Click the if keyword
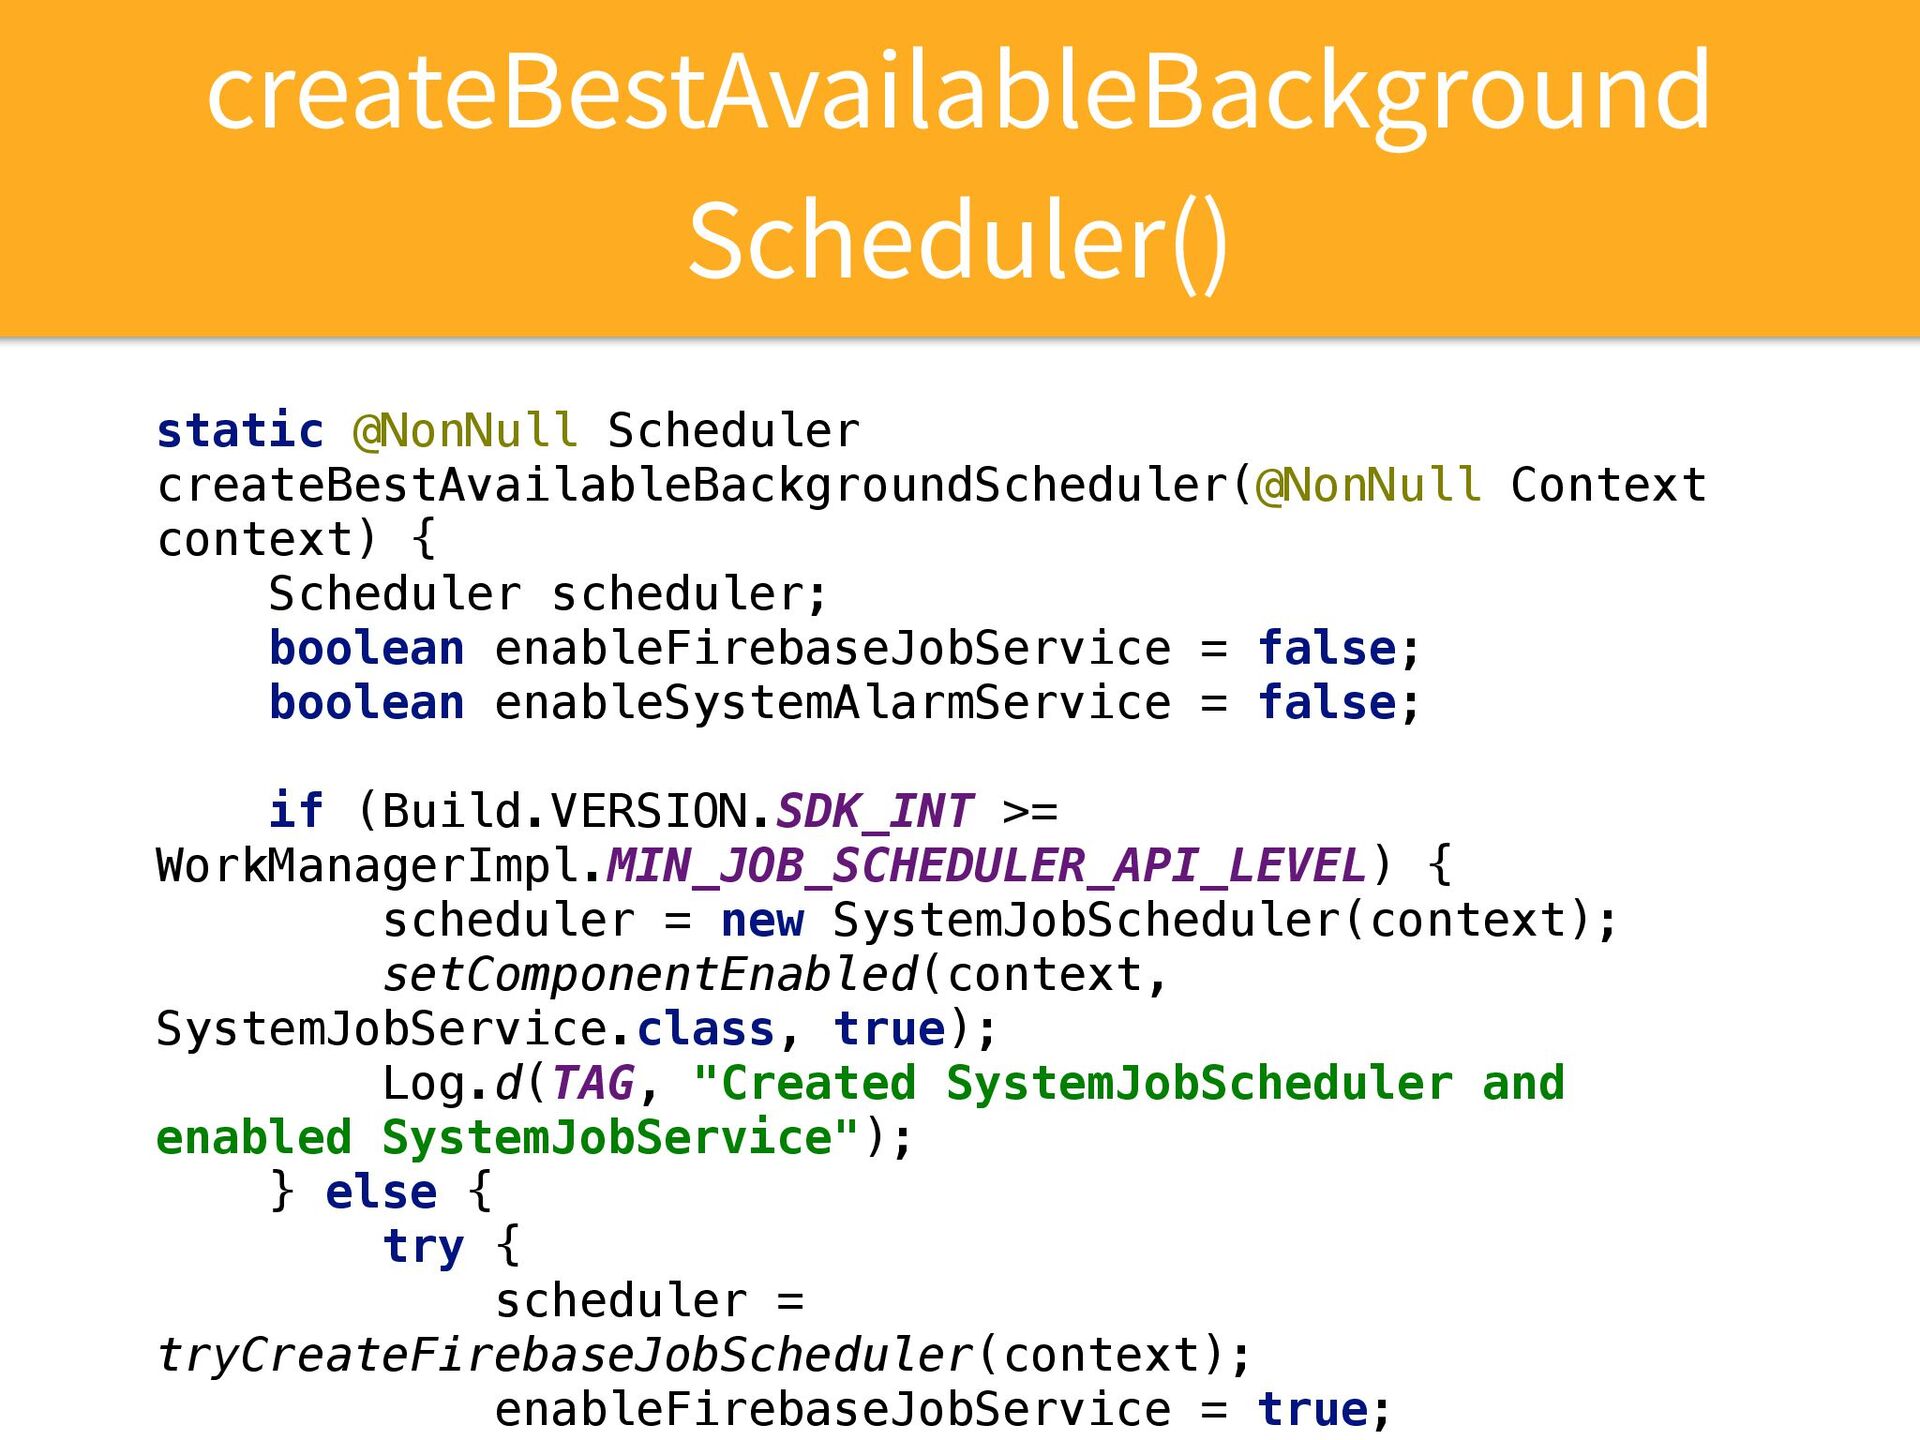1920x1440 pixels. point(296,811)
